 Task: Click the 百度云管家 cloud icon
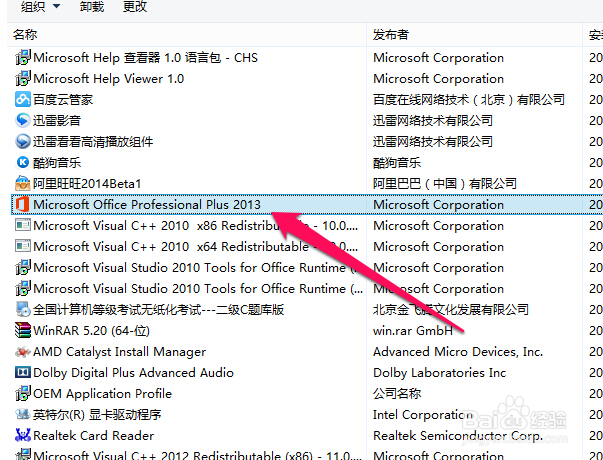[x=23, y=100]
